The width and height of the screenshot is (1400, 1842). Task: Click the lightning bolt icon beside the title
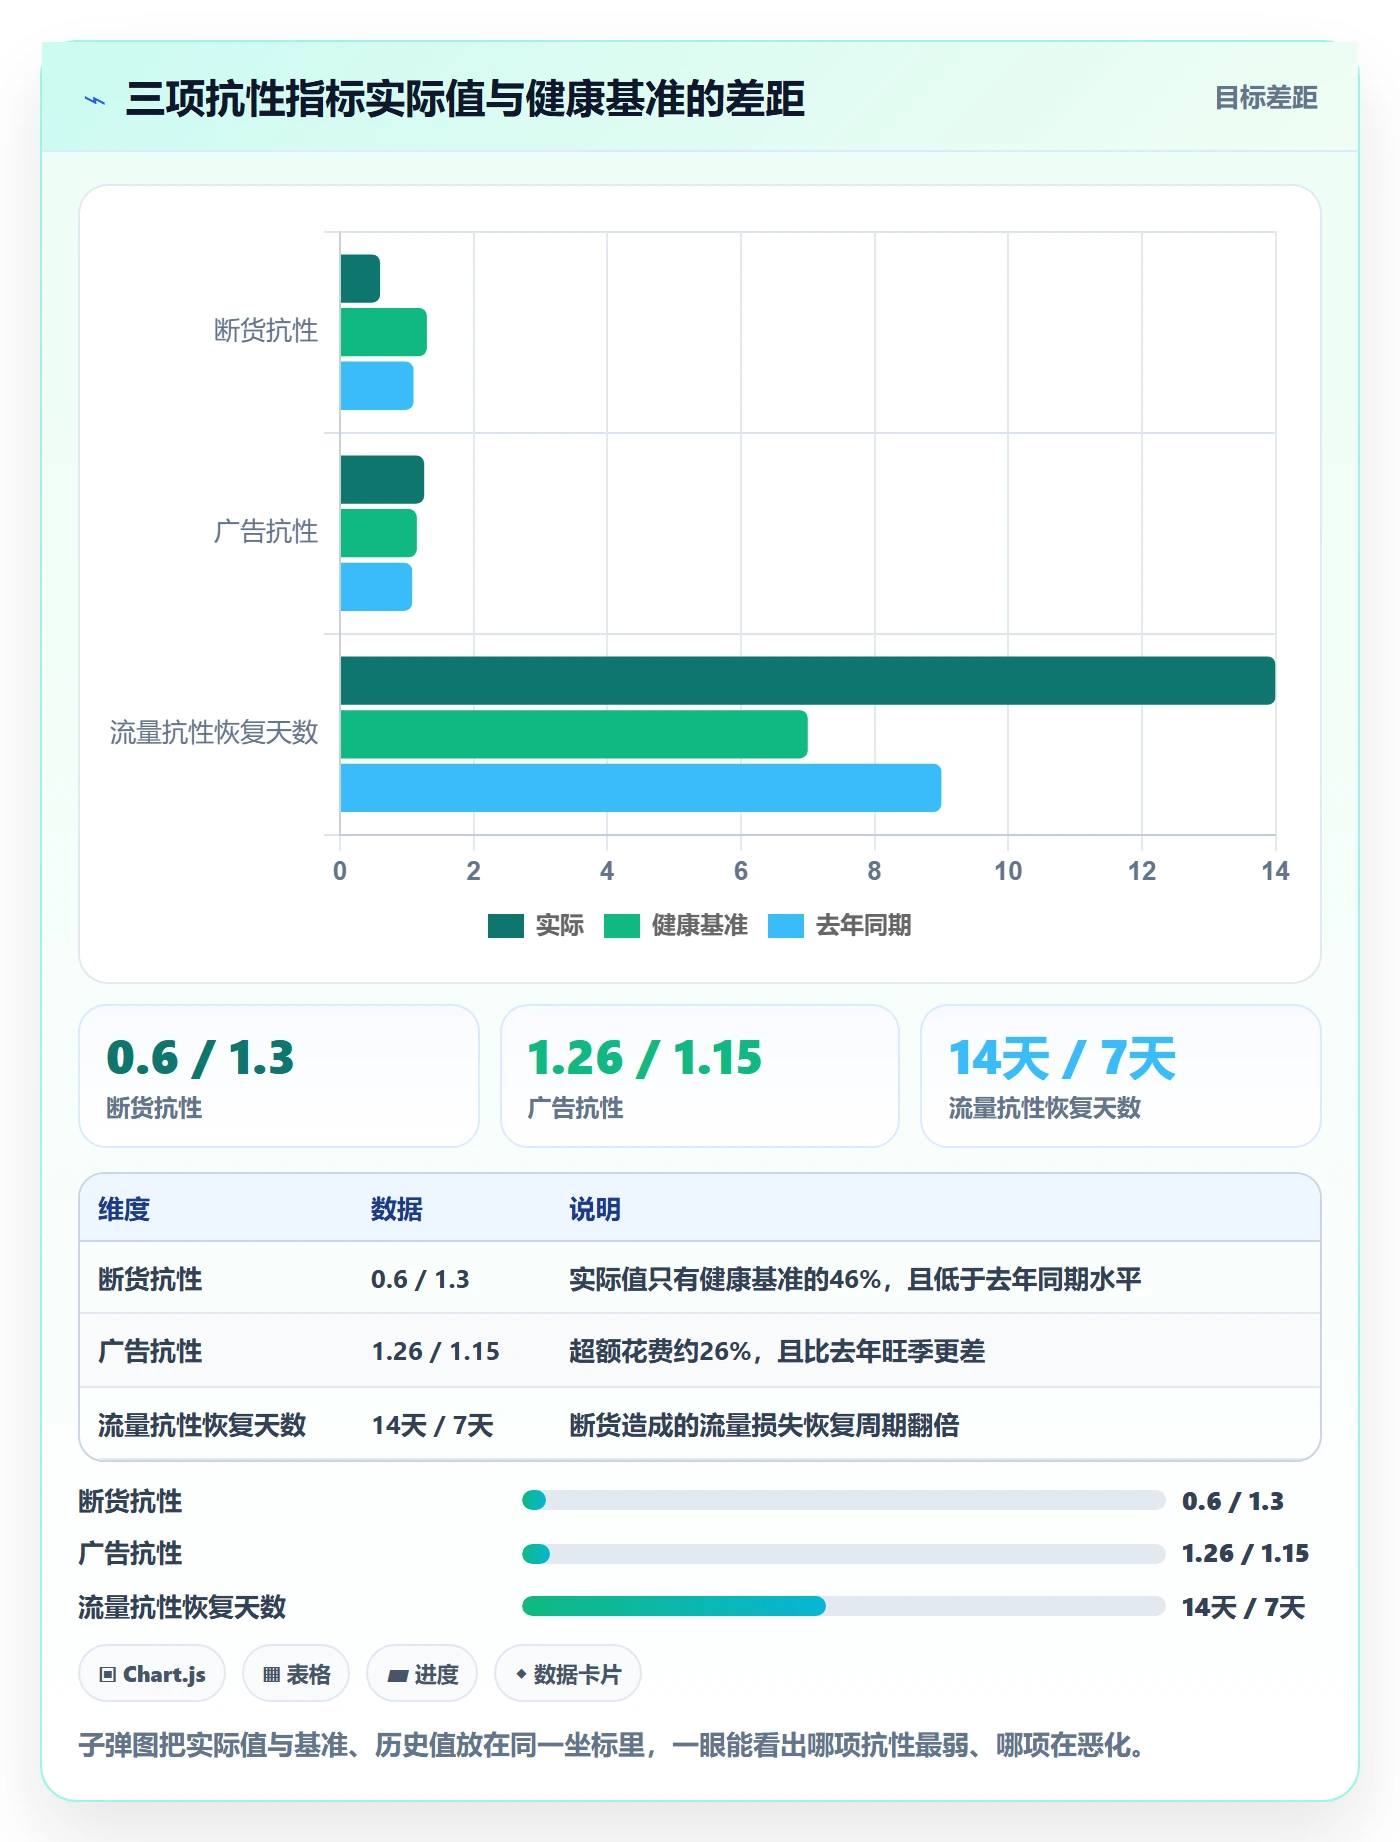[95, 100]
